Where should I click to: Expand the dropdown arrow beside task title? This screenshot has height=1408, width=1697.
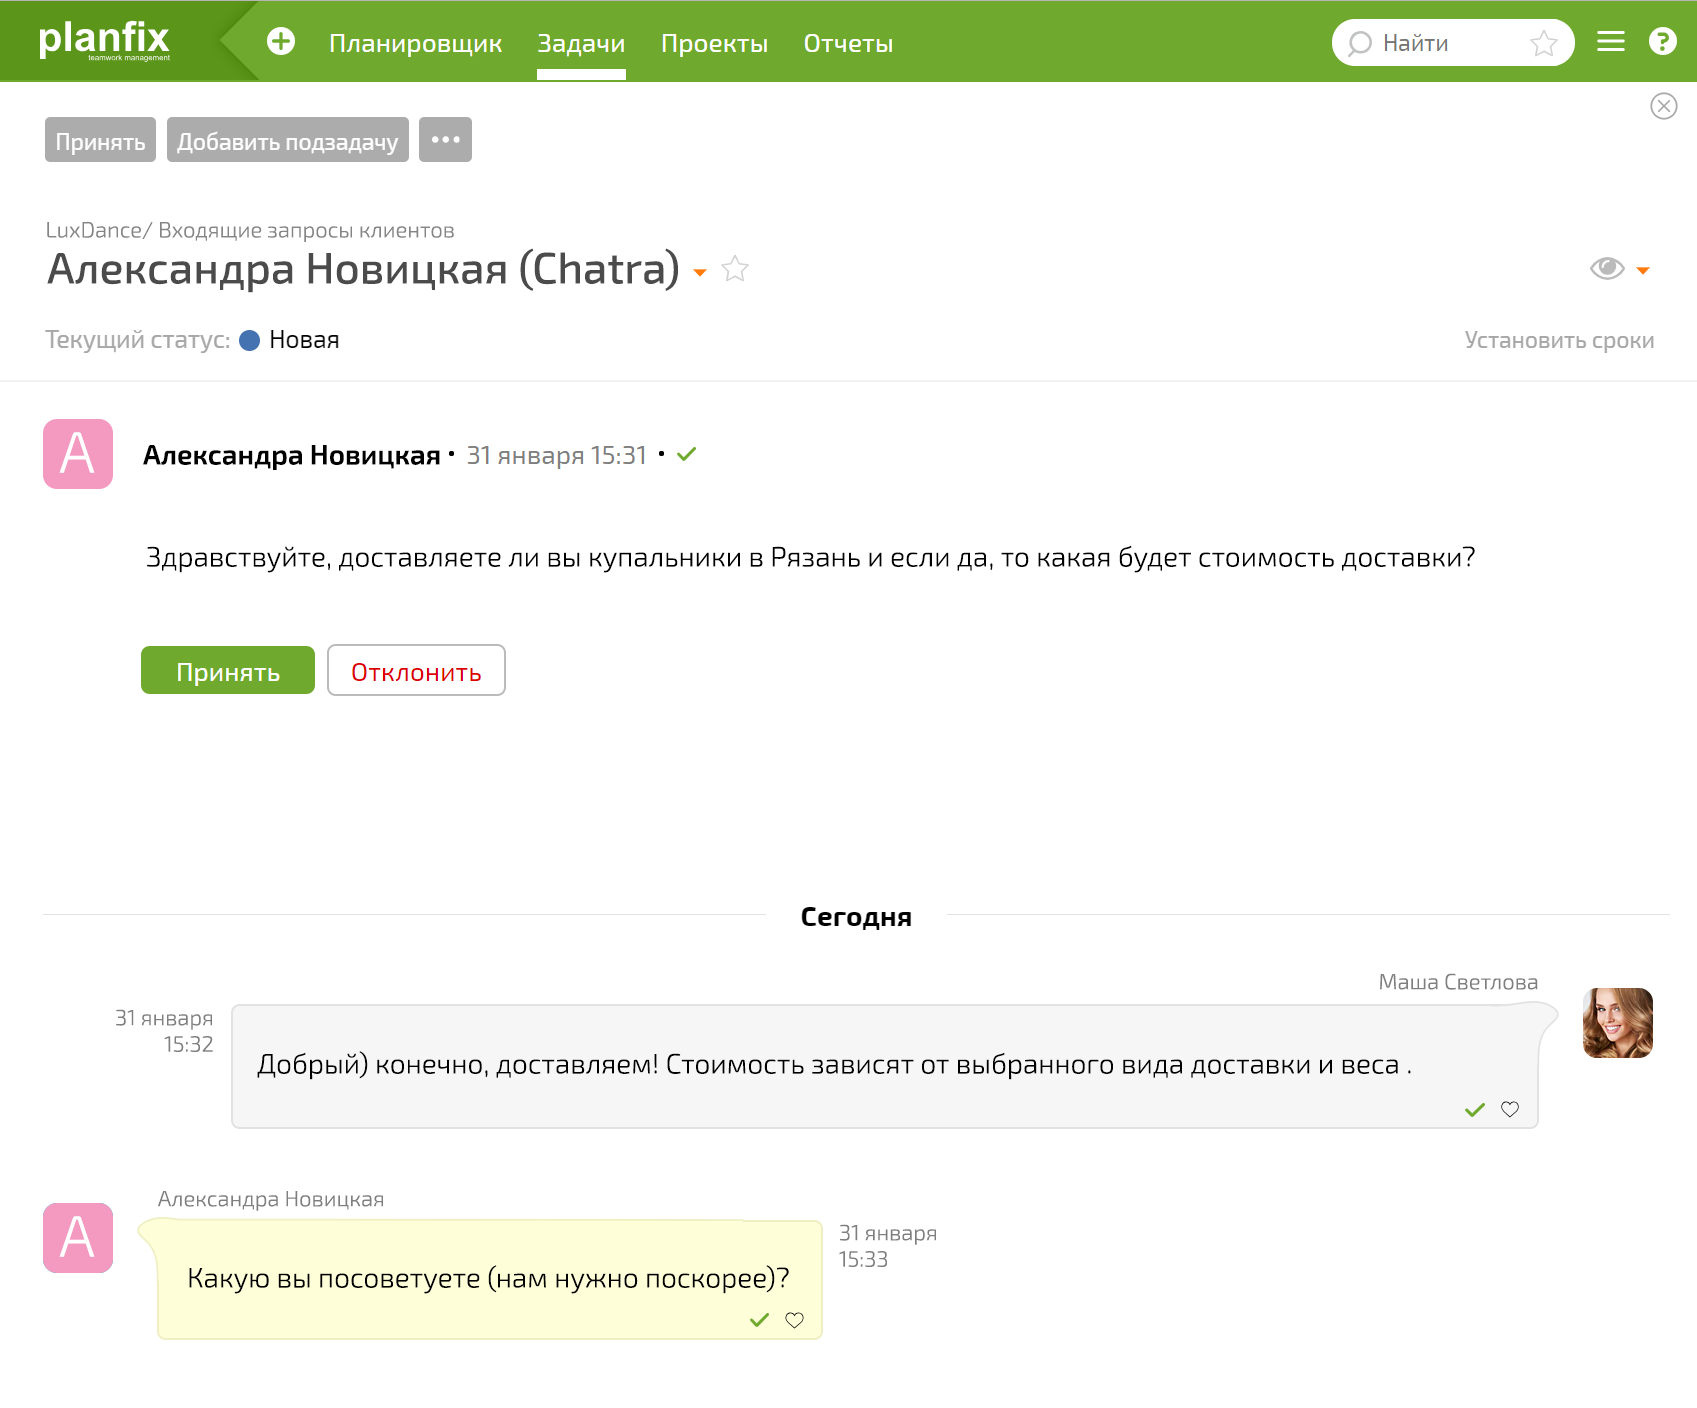pos(700,272)
